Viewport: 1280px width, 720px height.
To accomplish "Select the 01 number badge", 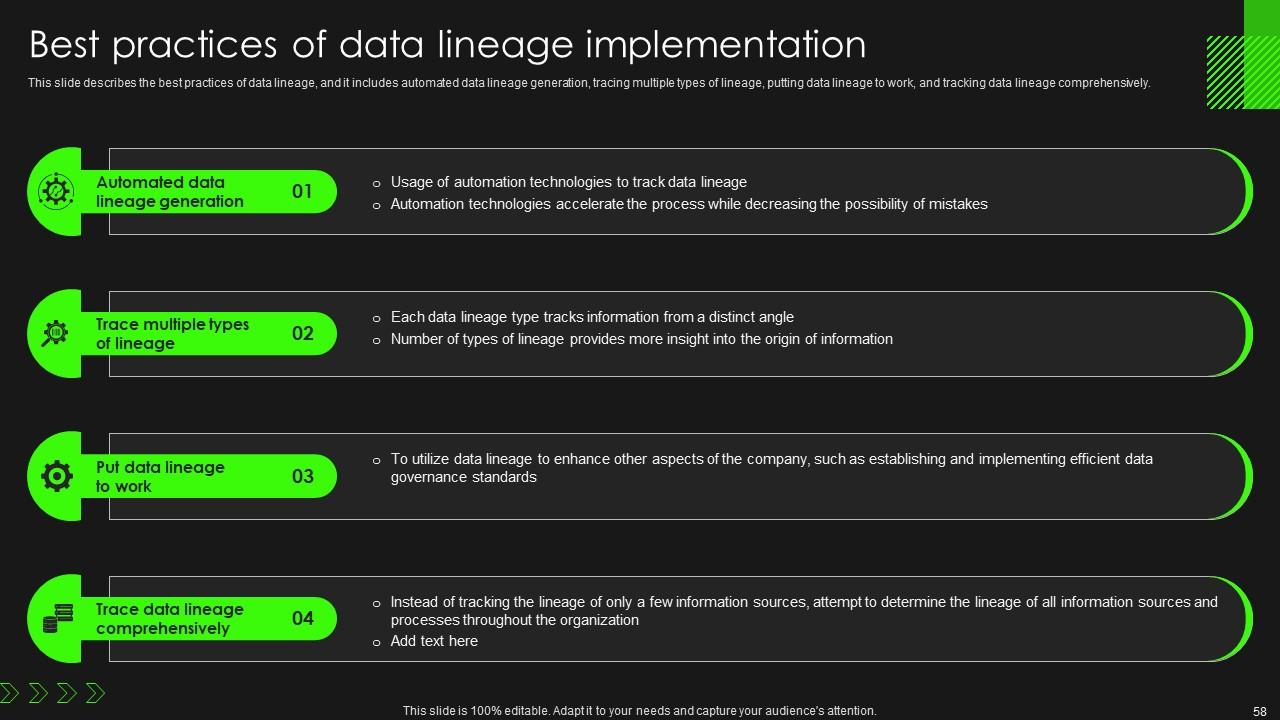I will pos(302,191).
